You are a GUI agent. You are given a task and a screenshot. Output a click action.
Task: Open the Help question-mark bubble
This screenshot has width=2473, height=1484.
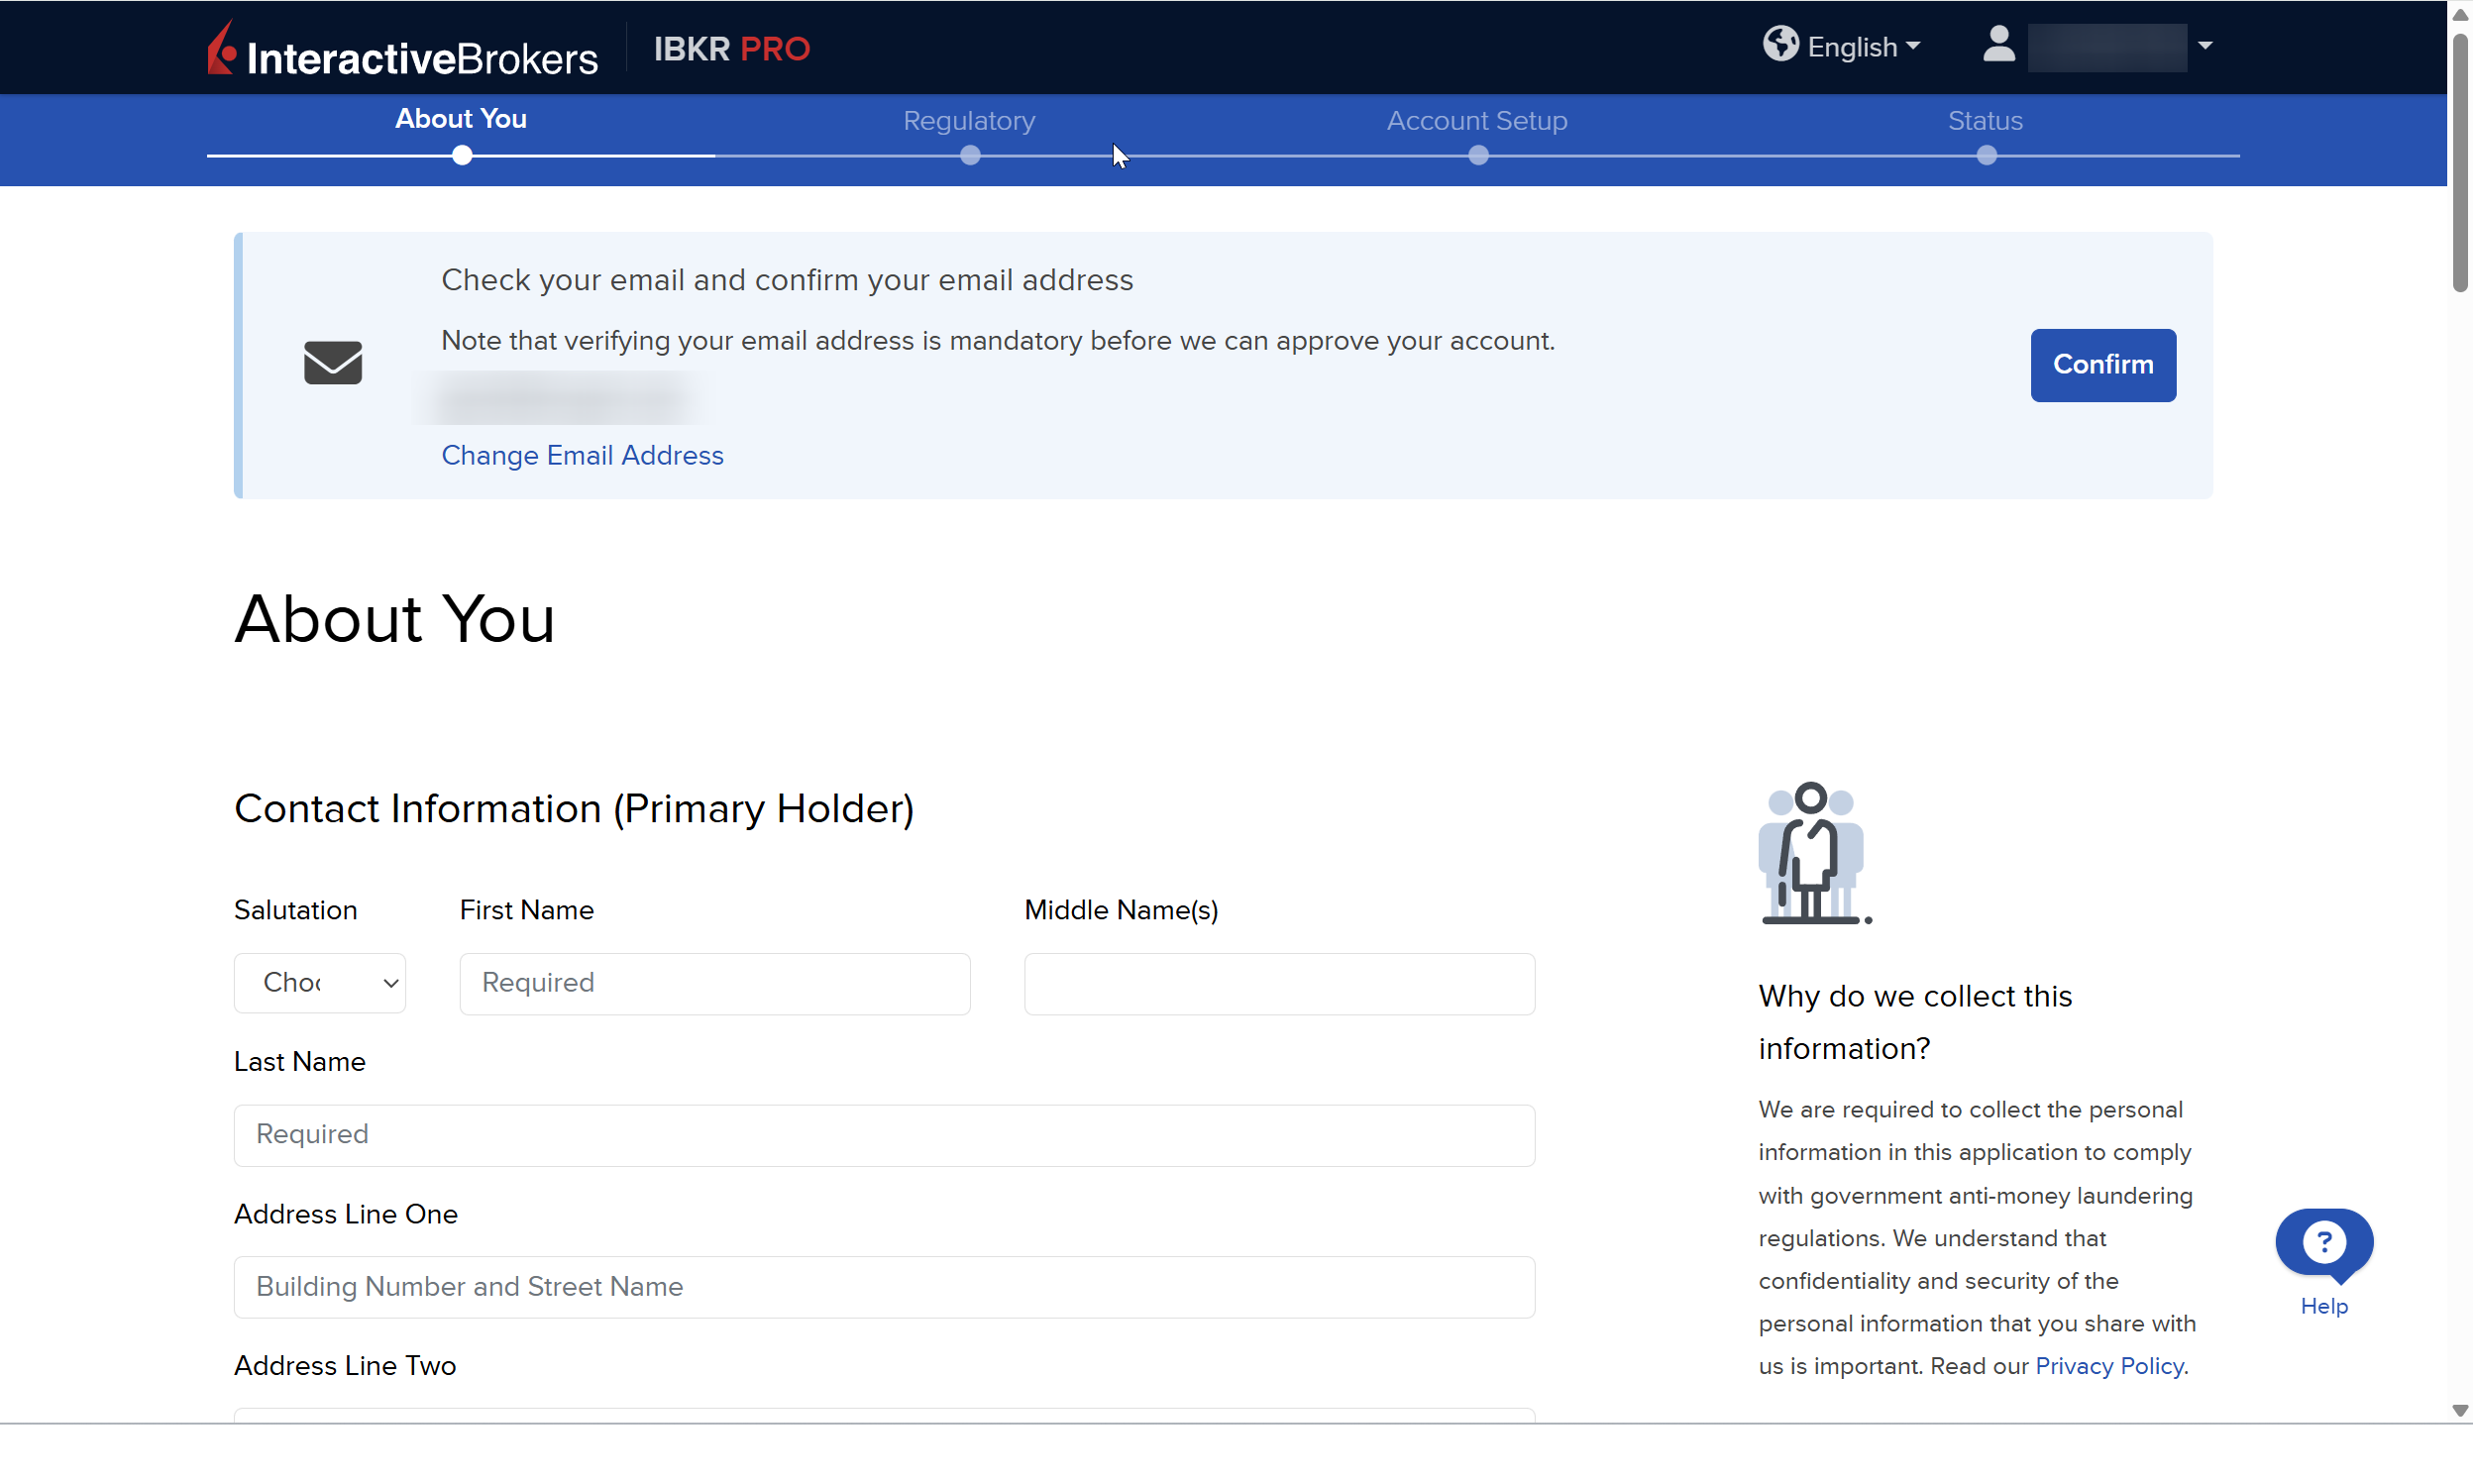pyautogui.click(x=2324, y=1243)
